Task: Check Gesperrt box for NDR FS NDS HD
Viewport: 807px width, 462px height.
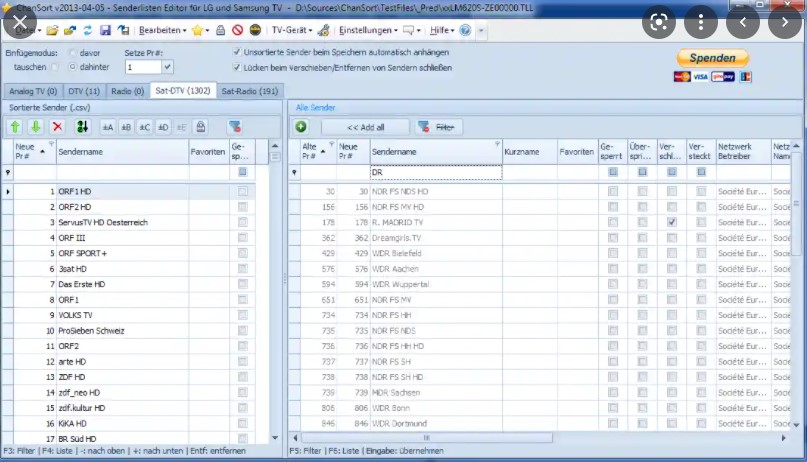Action: click(x=612, y=191)
